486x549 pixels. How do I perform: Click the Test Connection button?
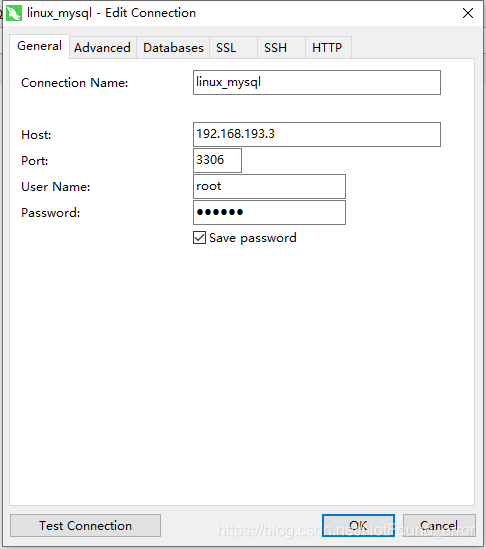[85, 526]
